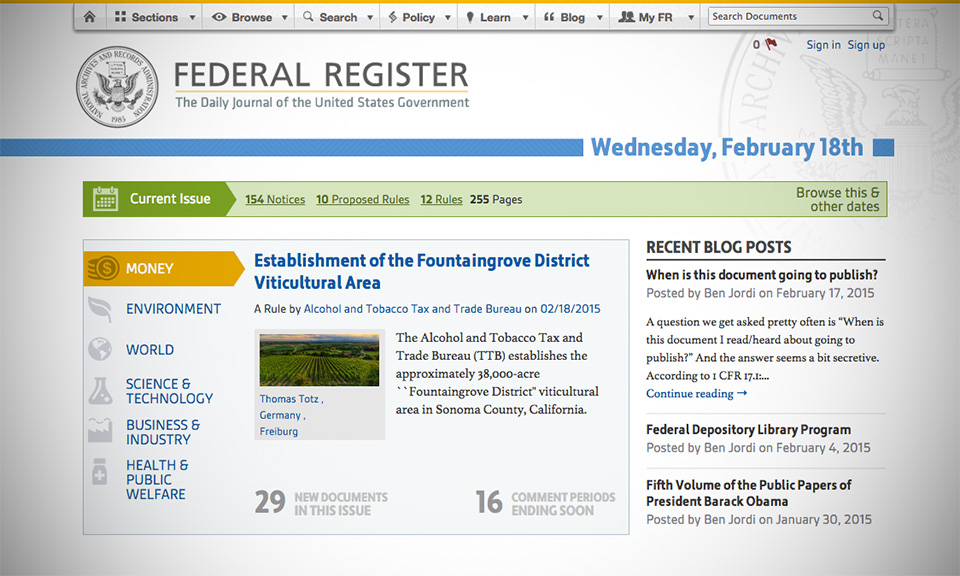Expand the Browse menu dropdown arrow
960x576 pixels.
[285, 18]
